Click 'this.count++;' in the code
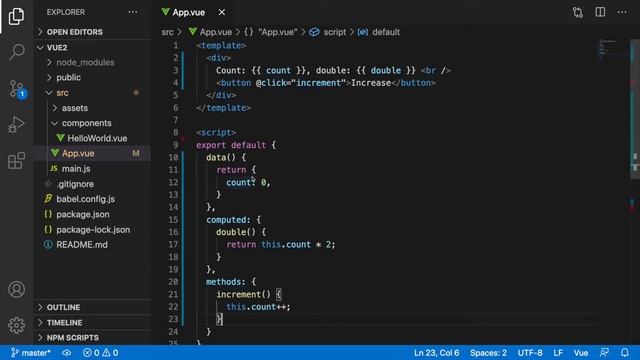The width and height of the screenshot is (640, 360). coord(258,307)
